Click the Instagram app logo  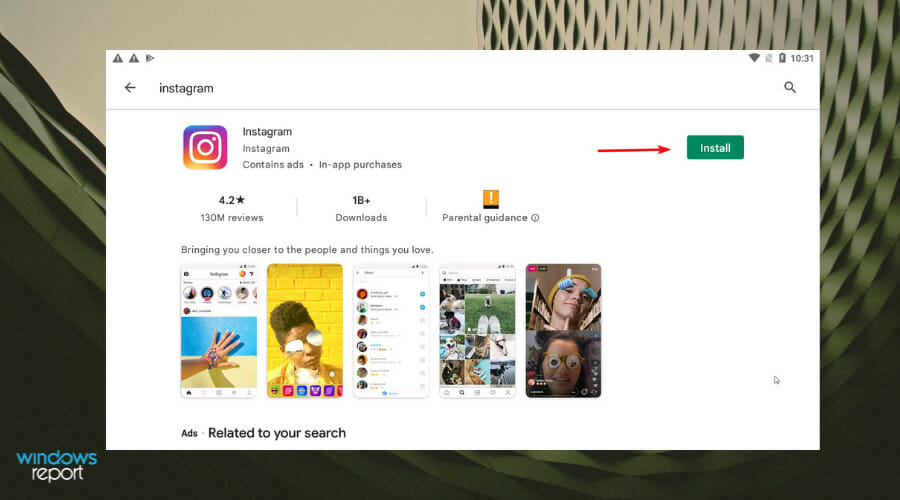tap(205, 148)
